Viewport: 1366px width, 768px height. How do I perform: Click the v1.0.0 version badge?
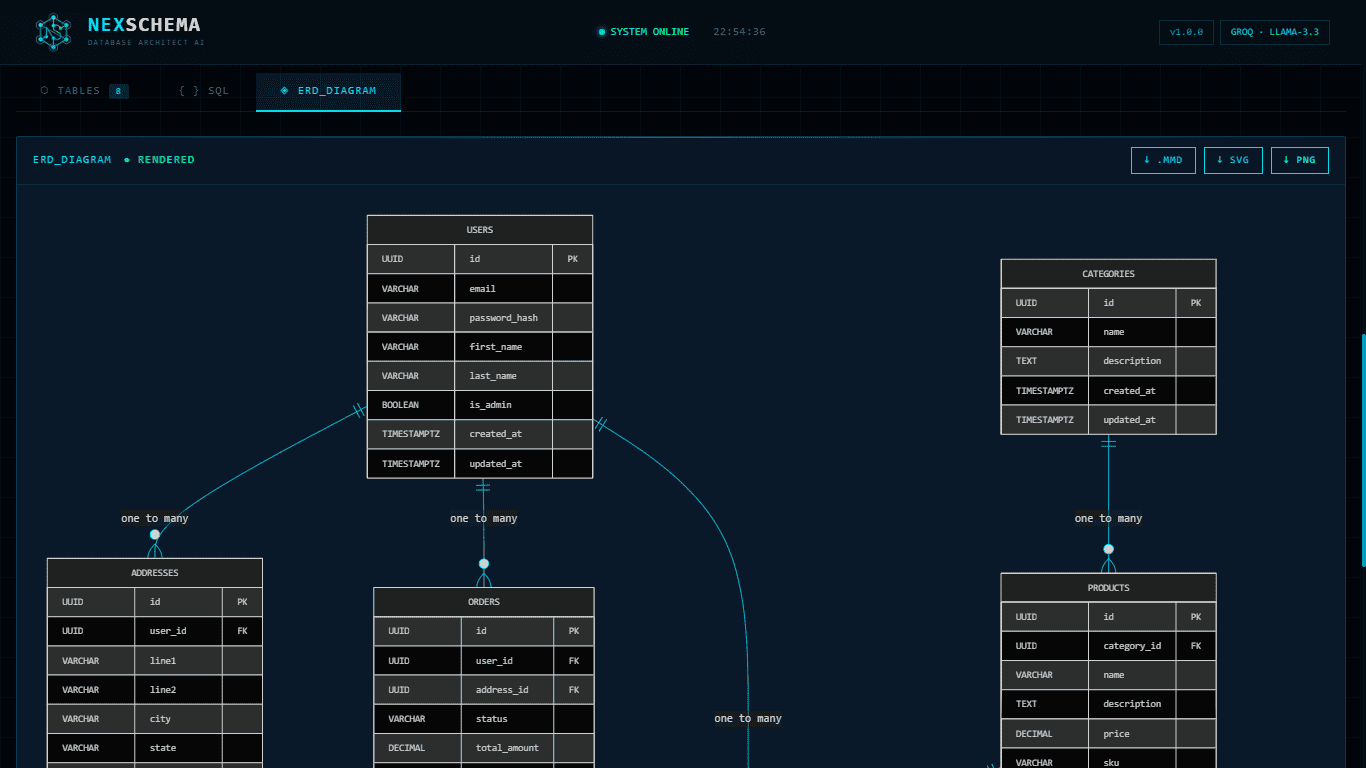(x=1187, y=32)
